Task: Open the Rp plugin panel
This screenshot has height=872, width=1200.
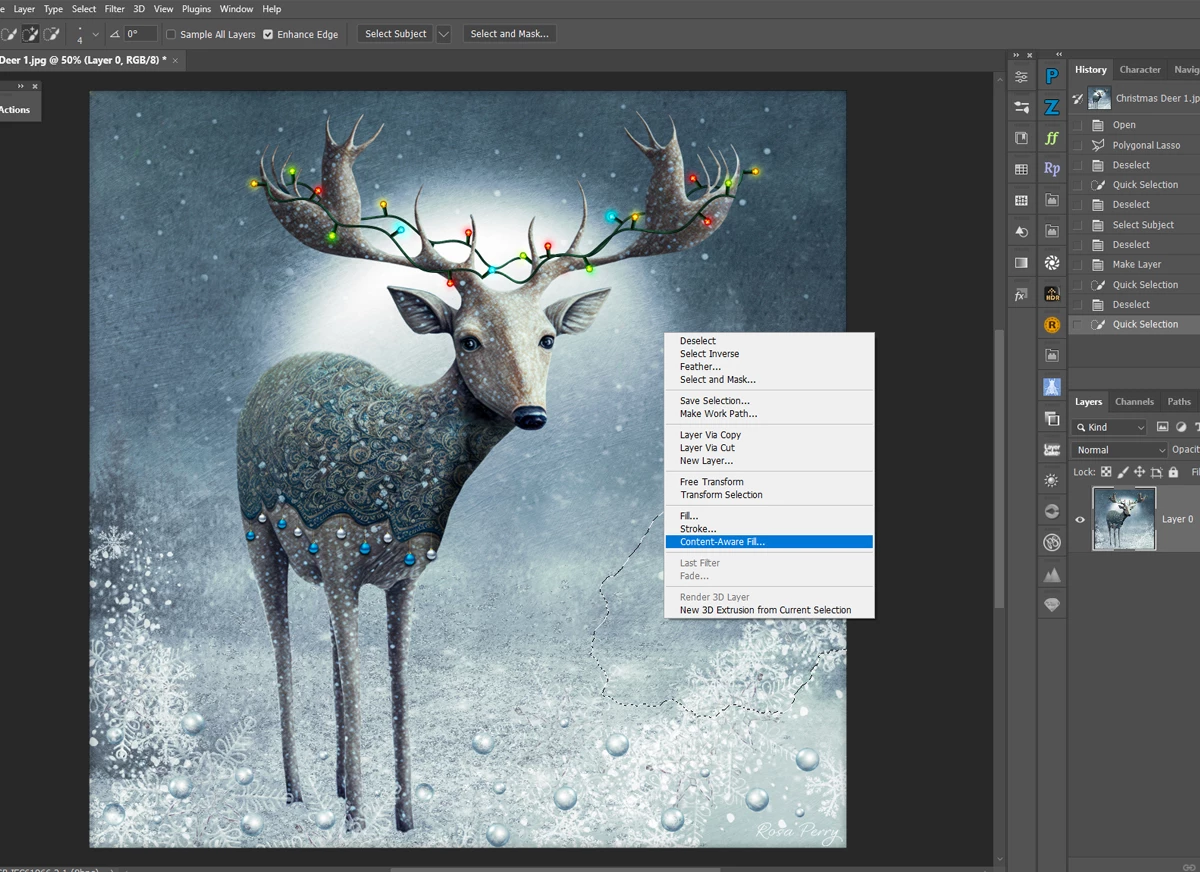Action: (1052, 169)
